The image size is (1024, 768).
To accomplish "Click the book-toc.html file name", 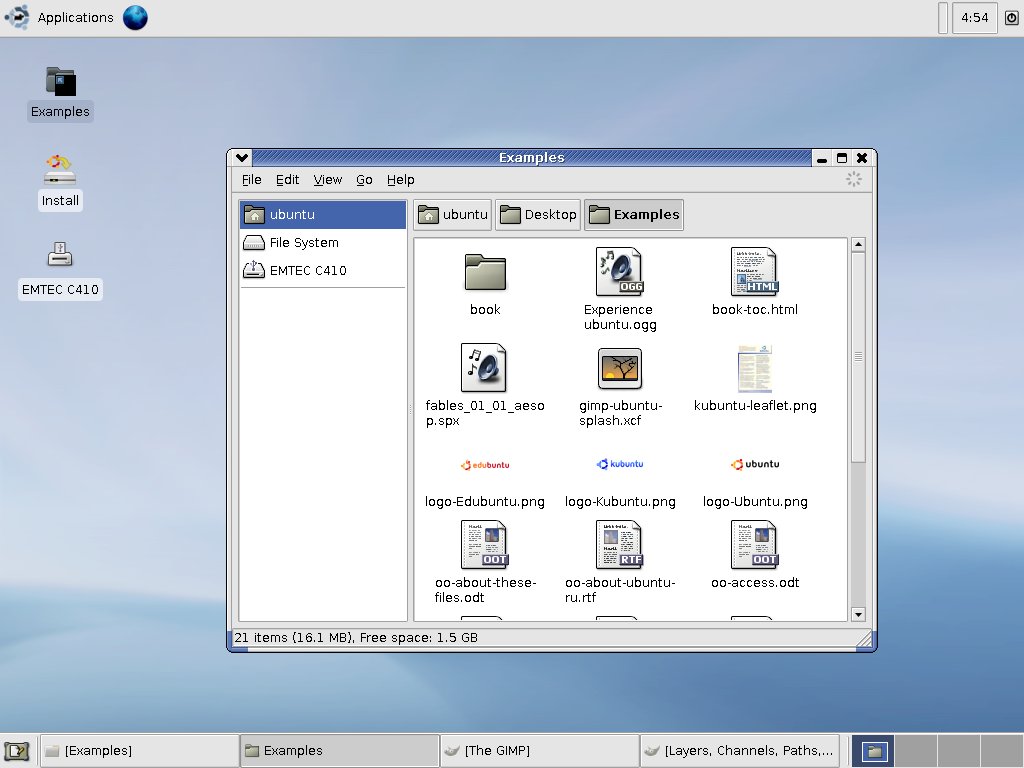I will click(755, 310).
